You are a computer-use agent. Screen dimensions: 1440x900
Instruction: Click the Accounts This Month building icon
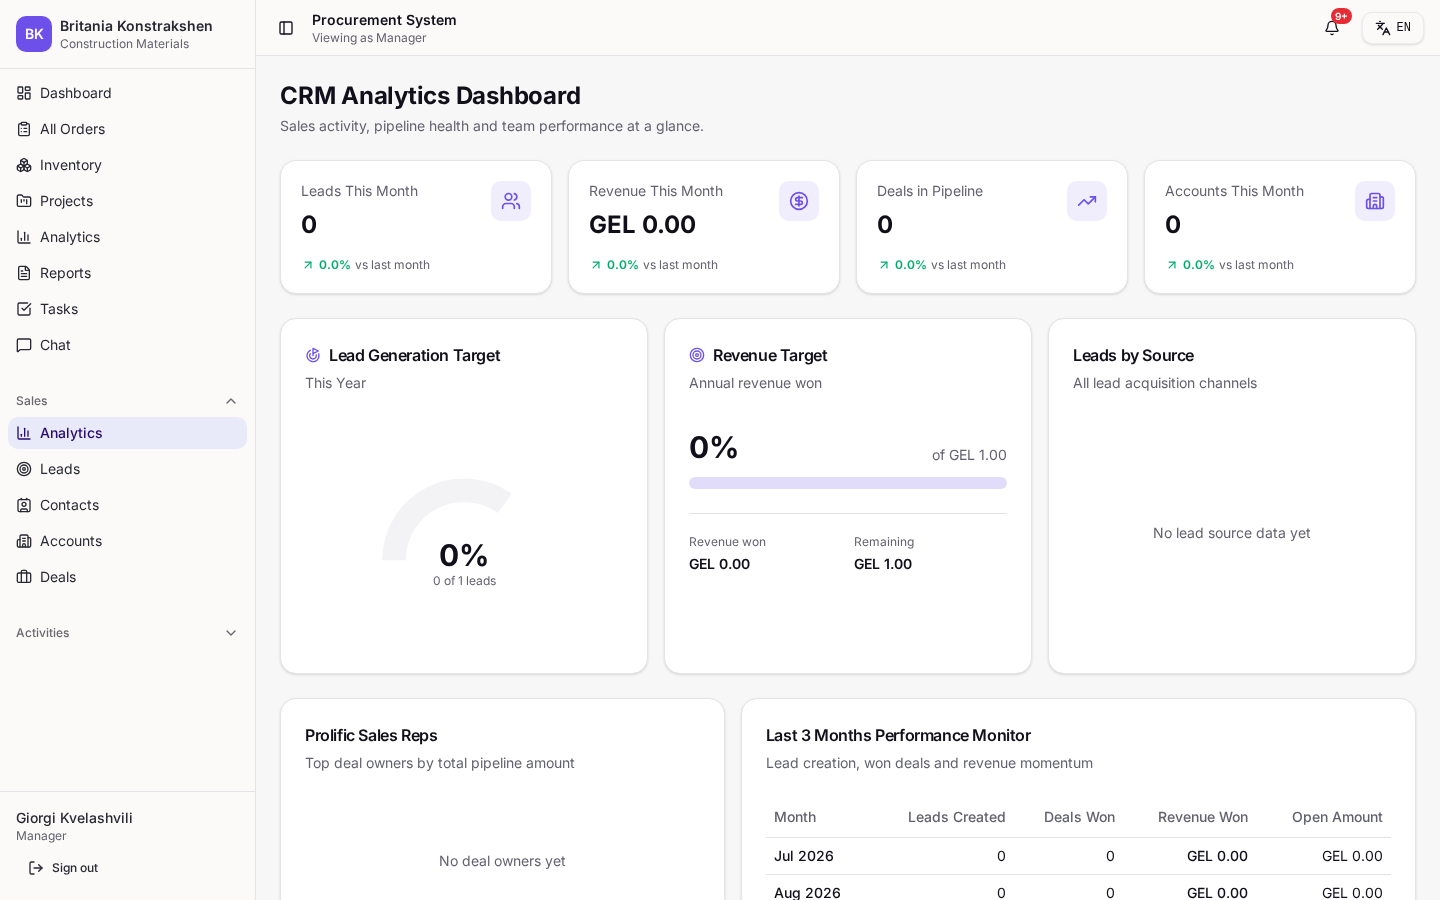pos(1375,201)
